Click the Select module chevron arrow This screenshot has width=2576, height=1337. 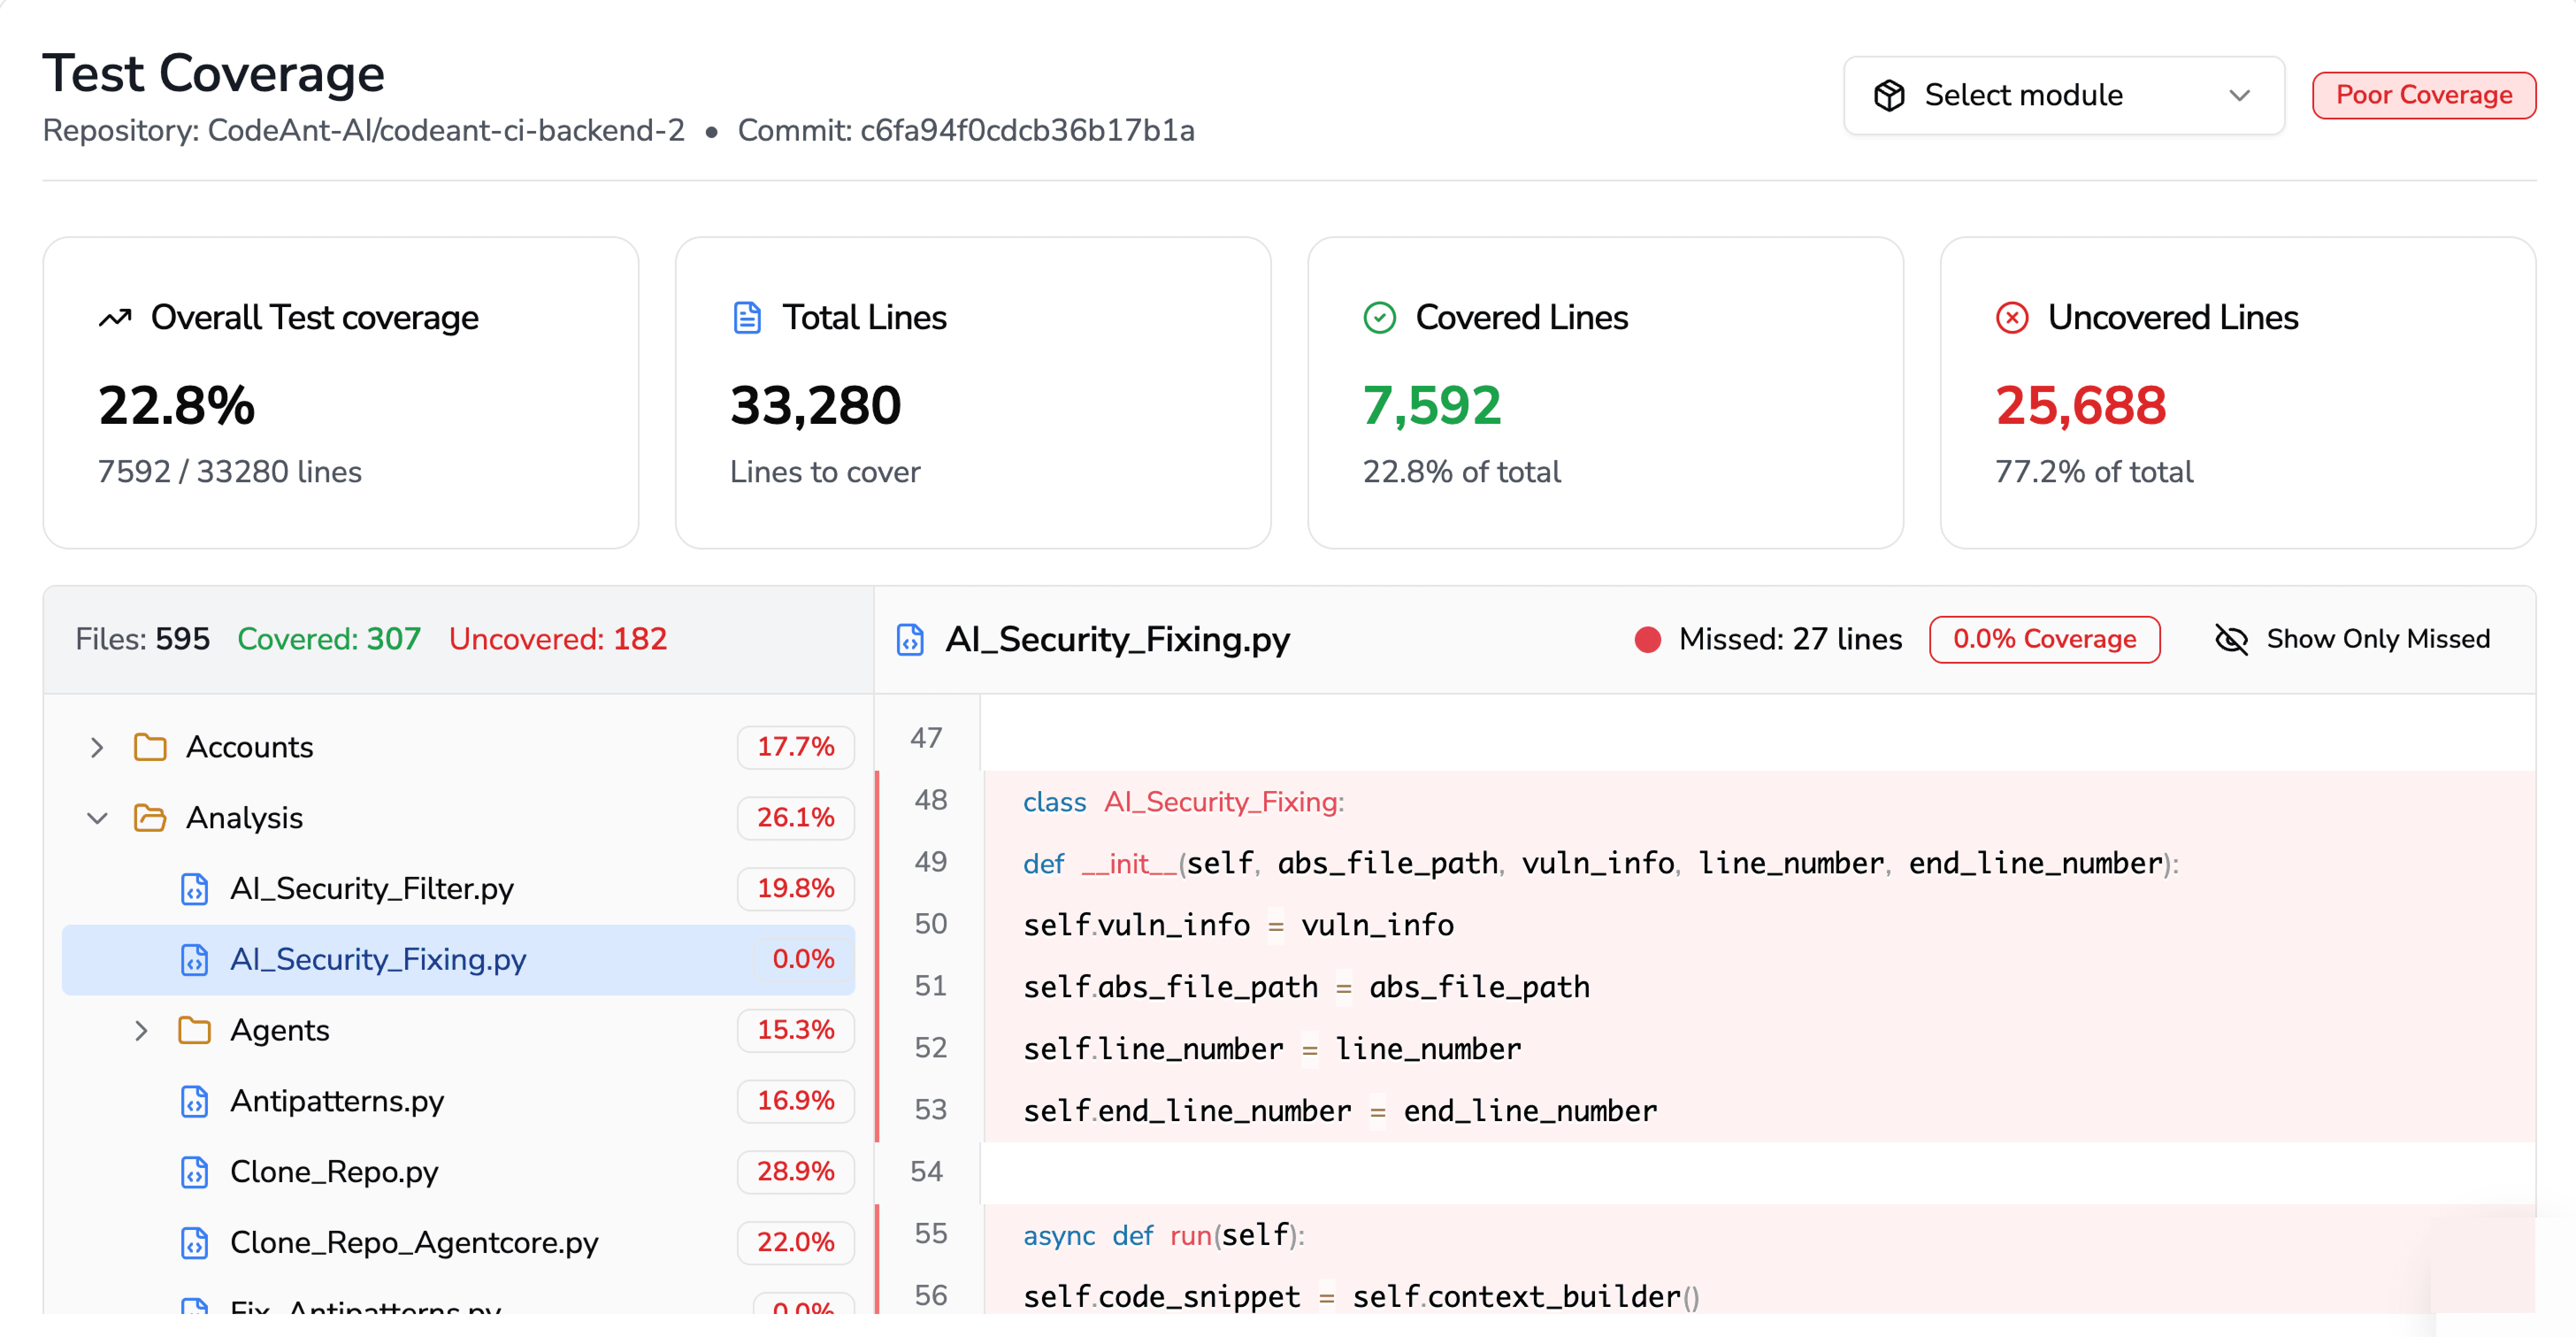click(2239, 95)
